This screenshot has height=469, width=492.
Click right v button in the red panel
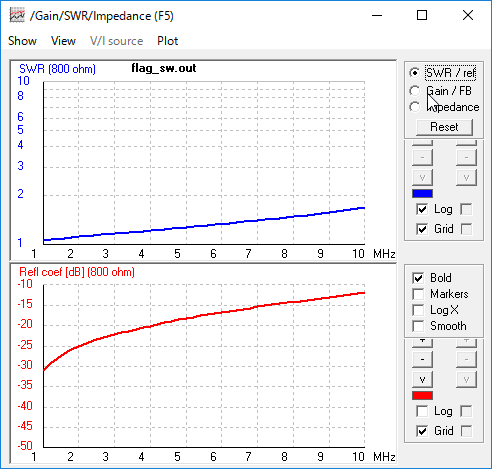click(x=466, y=379)
